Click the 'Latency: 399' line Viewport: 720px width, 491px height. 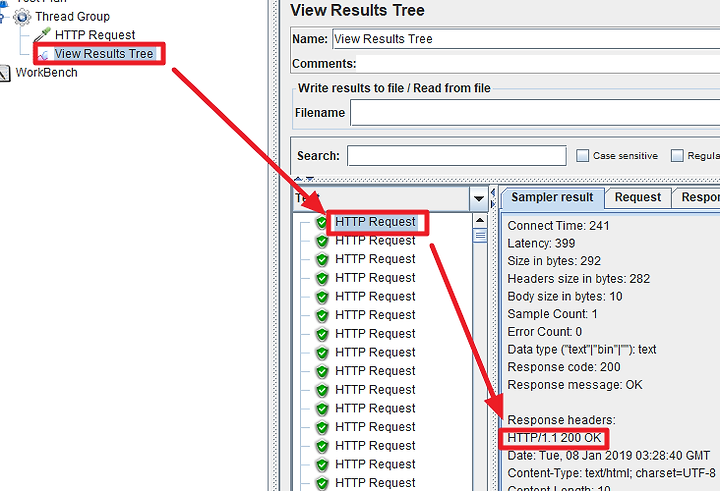[x=541, y=243]
